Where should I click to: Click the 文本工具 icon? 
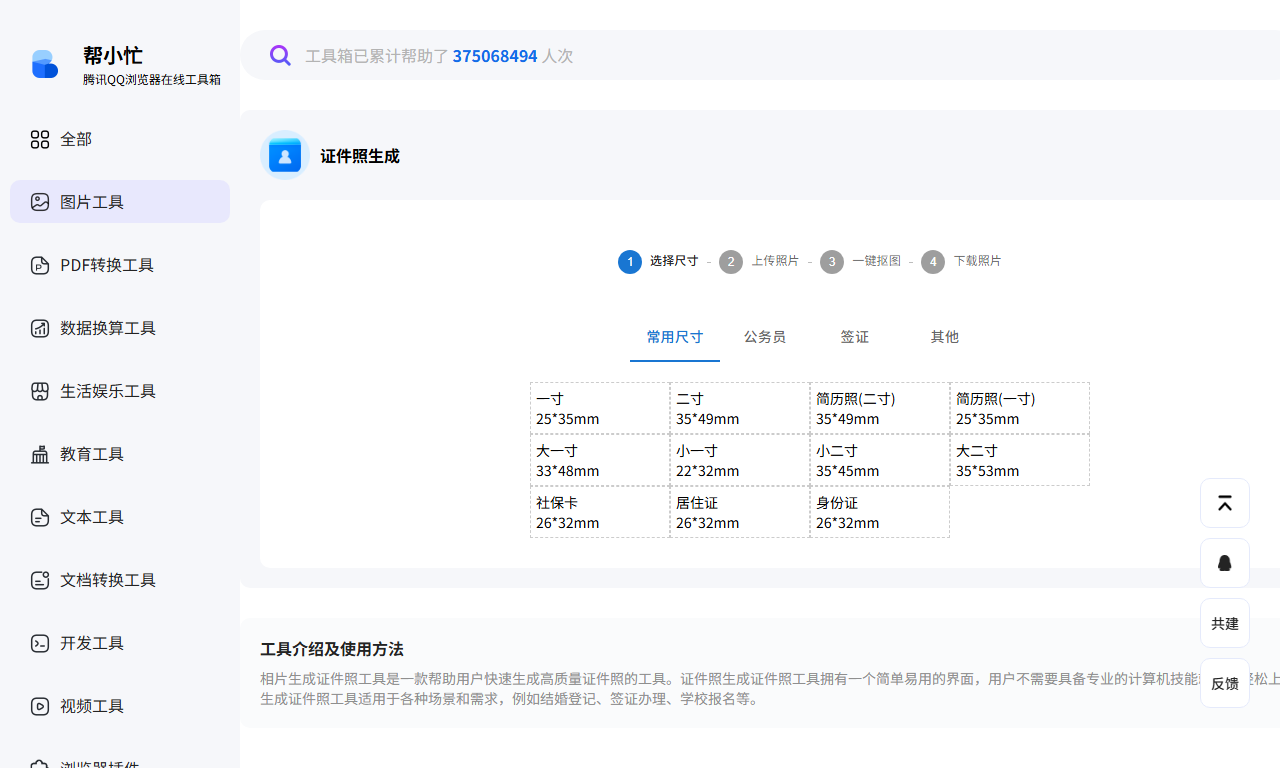coord(40,517)
